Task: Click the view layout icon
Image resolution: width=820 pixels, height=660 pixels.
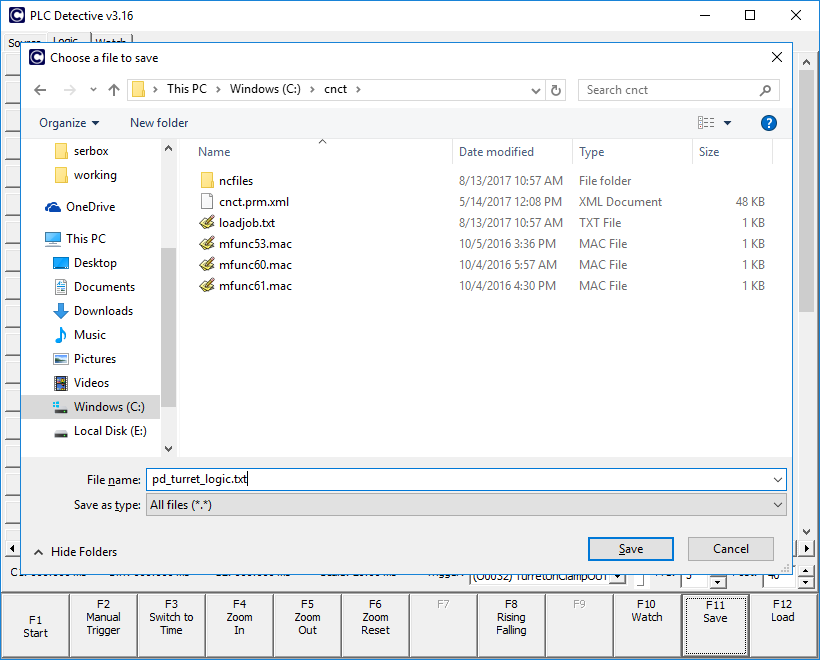Action: [x=706, y=123]
